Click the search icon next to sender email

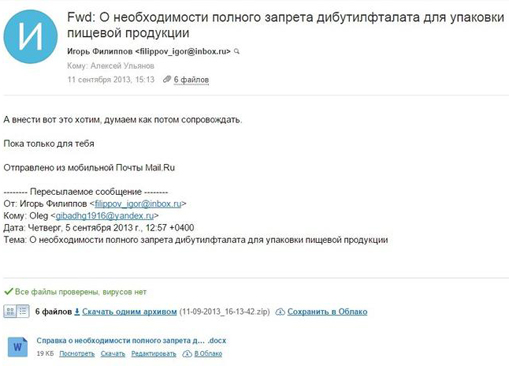coord(237,52)
